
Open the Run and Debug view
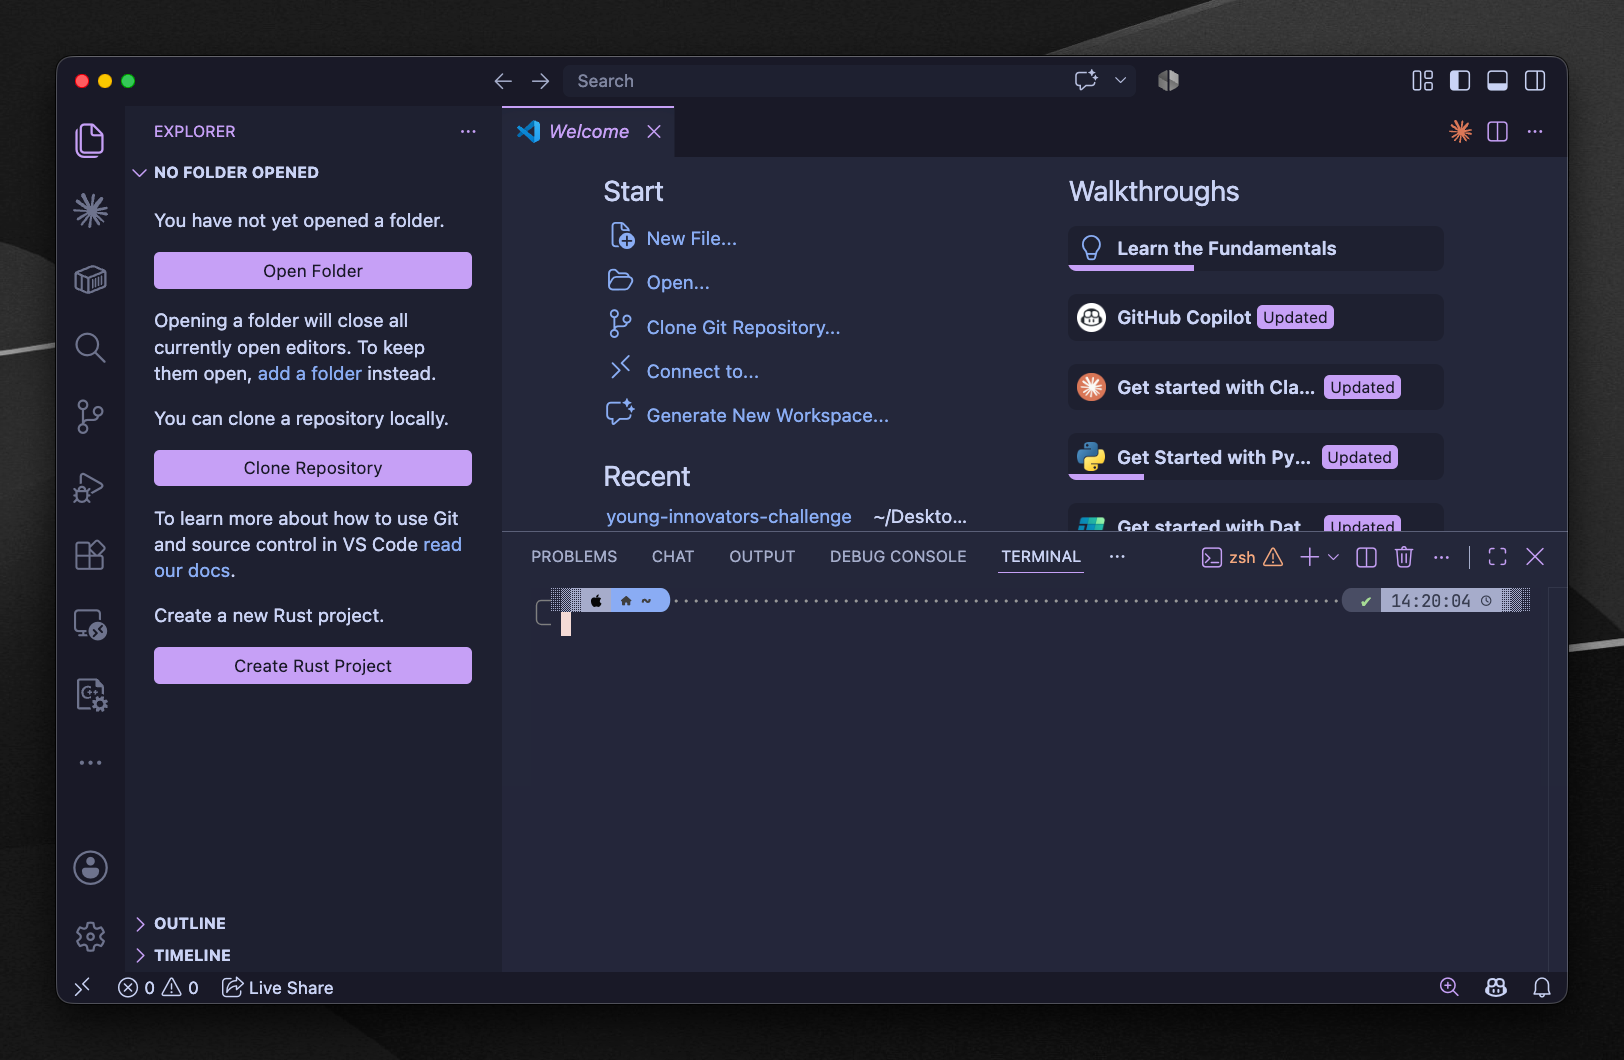(x=90, y=487)
